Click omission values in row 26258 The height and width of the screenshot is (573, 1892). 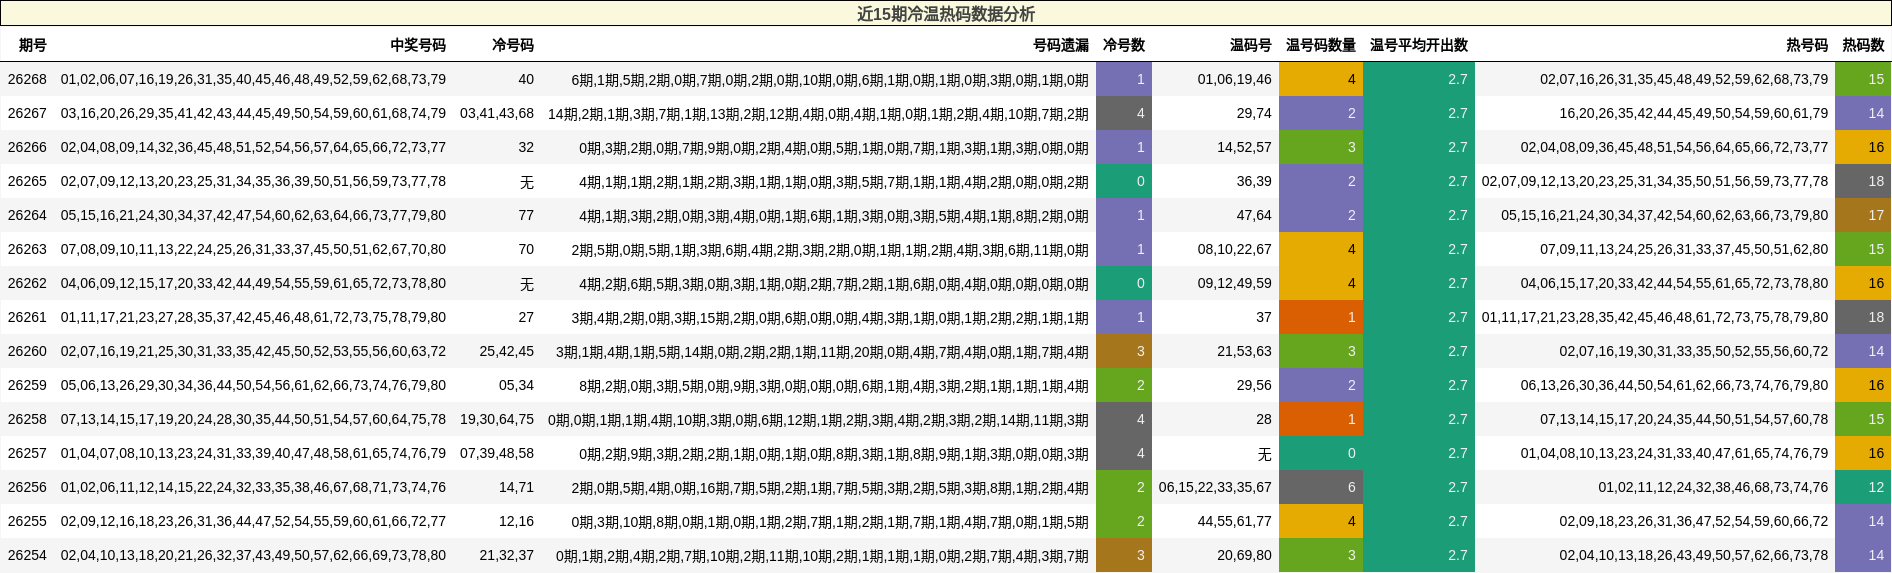pyautogui.click(x=818, y=419)
